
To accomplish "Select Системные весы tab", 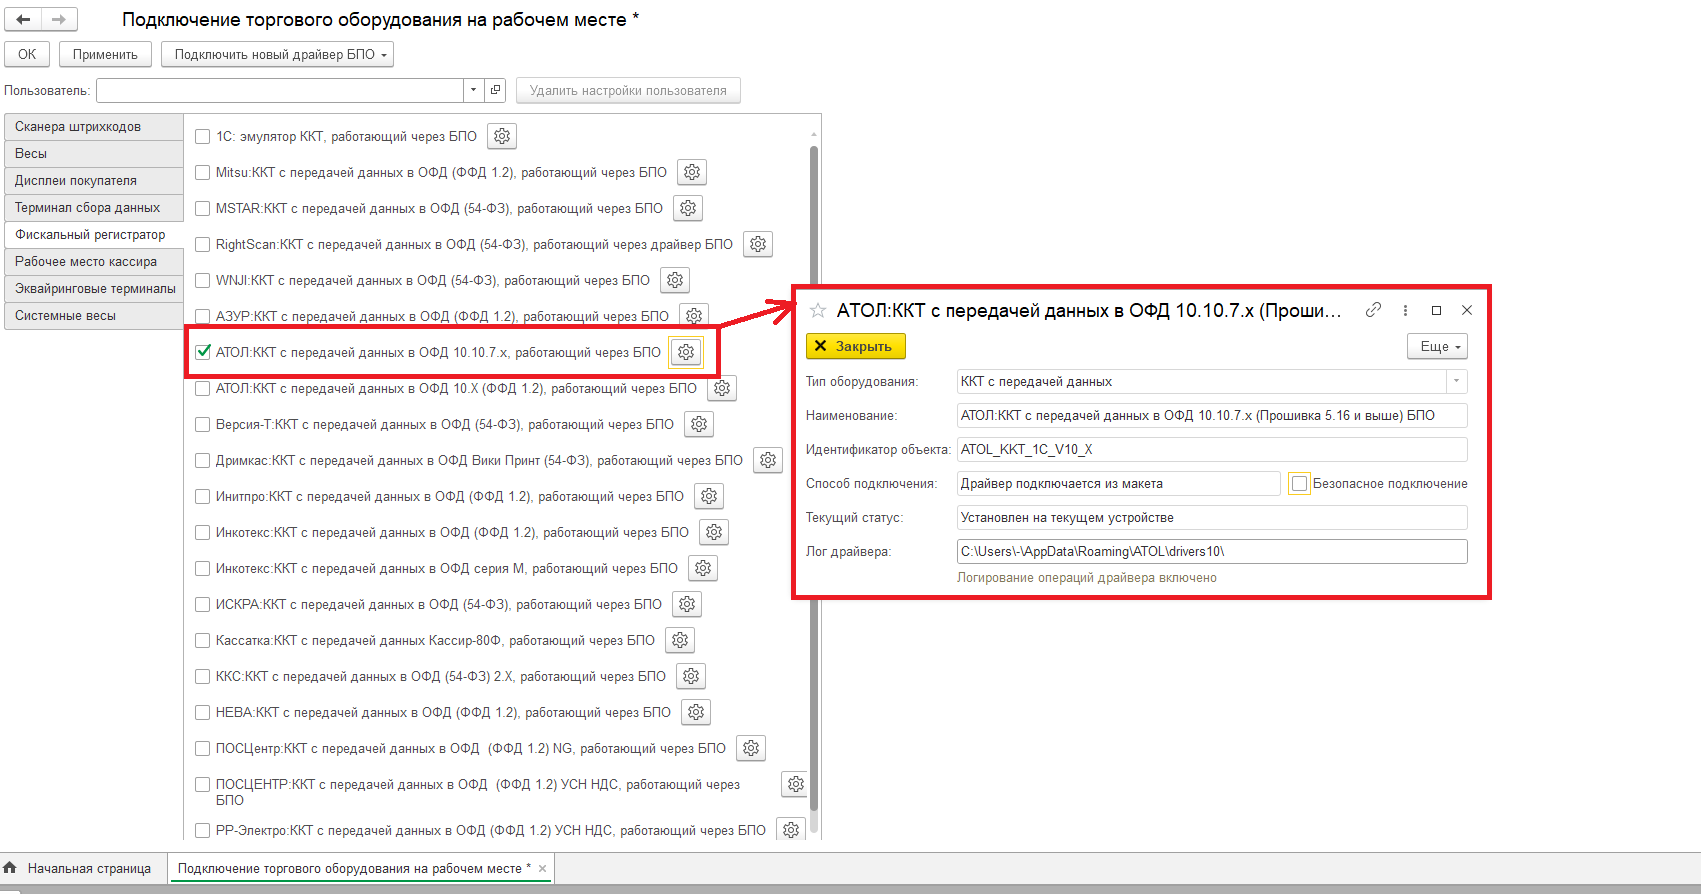I will (x=93, y=316).
